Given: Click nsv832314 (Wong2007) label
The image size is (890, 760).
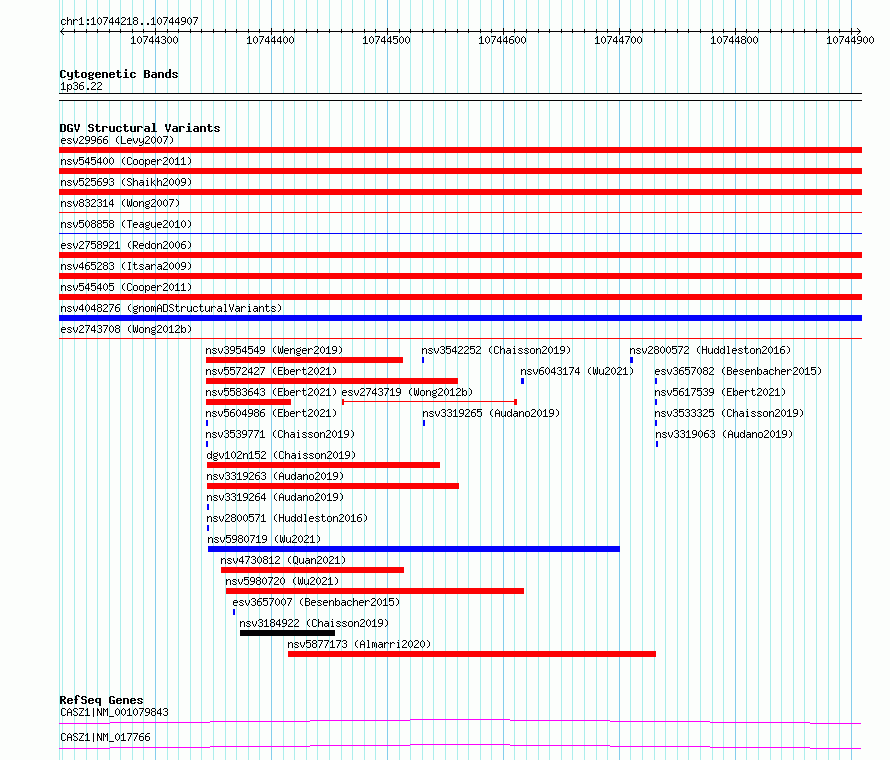Looking at the screenshot, I should pos(120,203).
